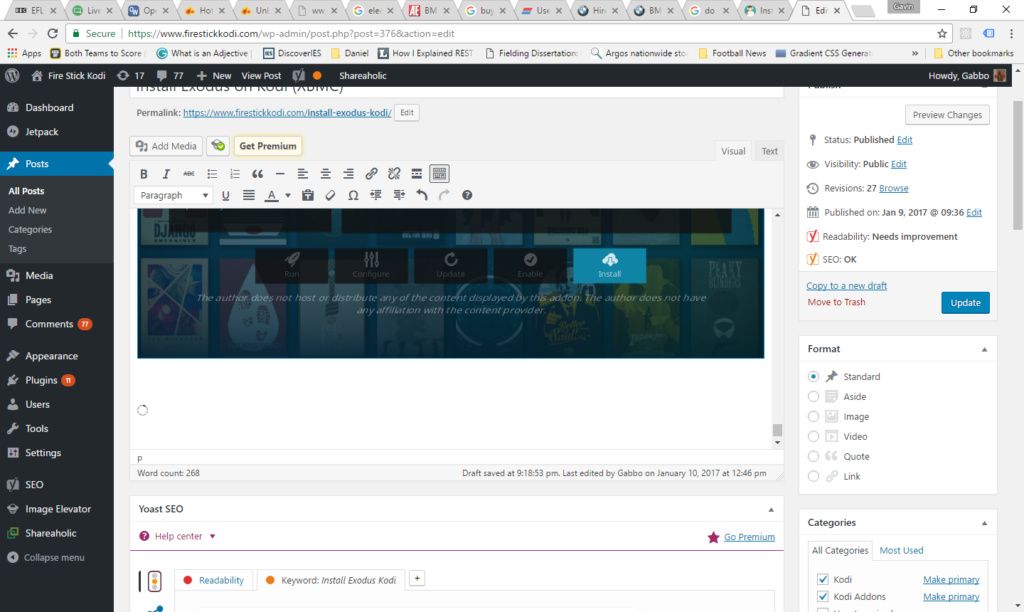Image resolution: width=1024 pixels, height=612 pixels.
Task: Uncheck the Kodi category
Action: [x=823, y=579]
